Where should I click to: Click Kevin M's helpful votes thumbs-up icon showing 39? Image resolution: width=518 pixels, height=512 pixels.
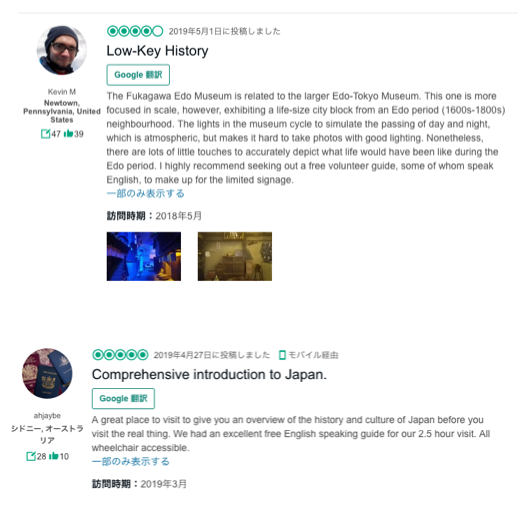tap(68, 134)
